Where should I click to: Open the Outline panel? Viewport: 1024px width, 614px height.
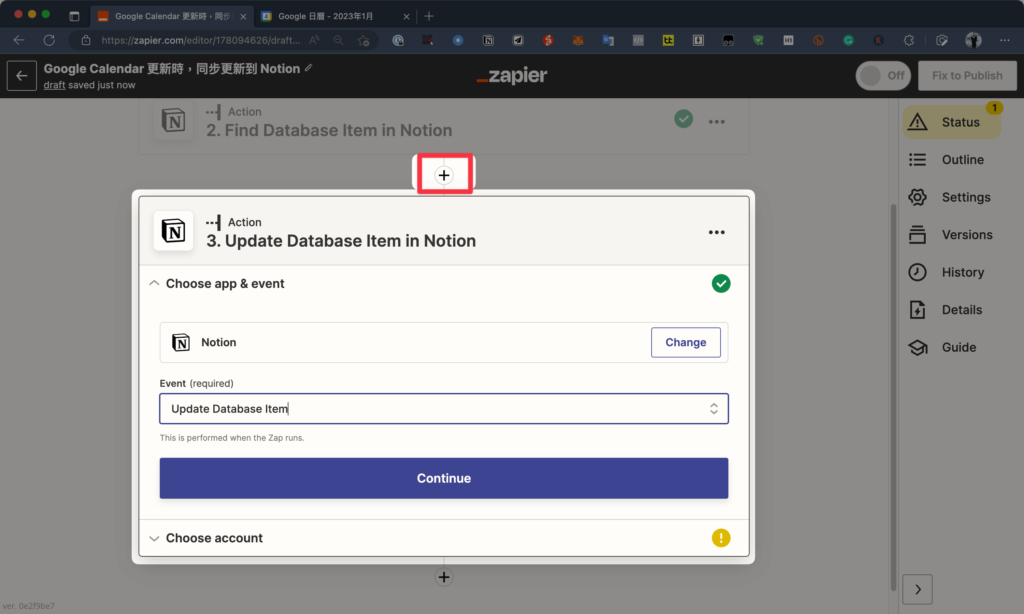(x=947, y=160)
